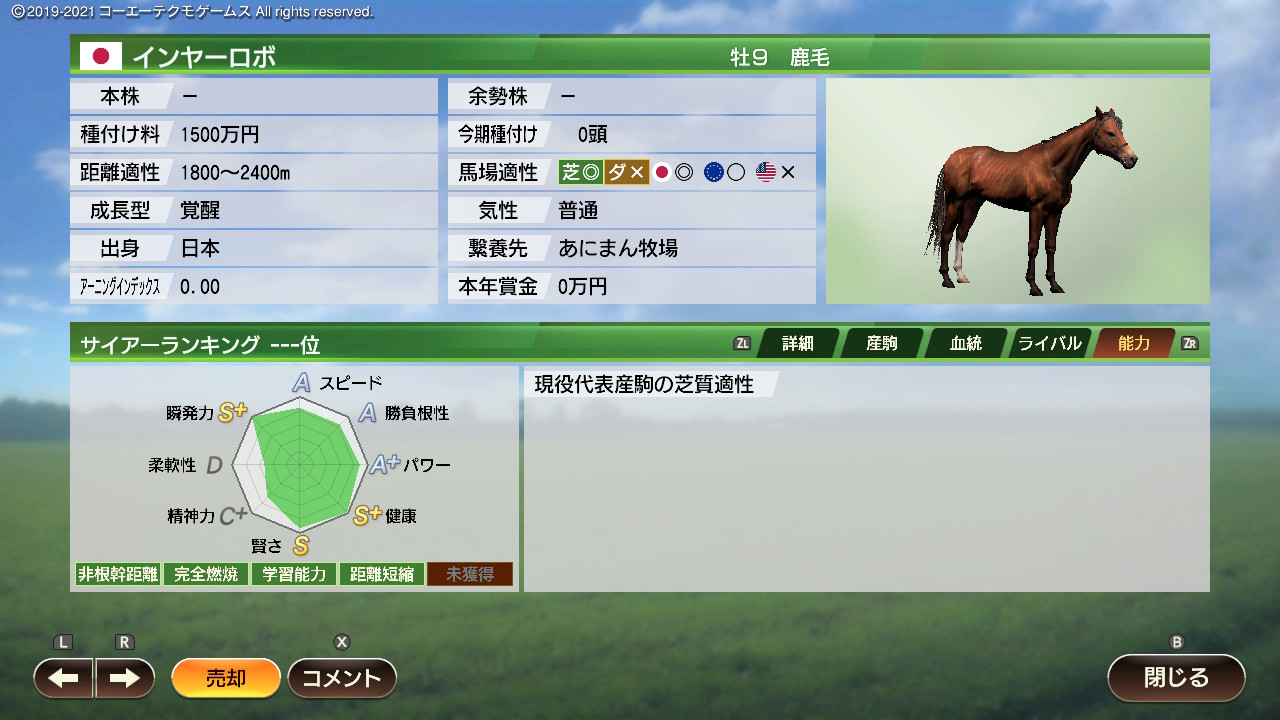
Task: Click the horse model preview image
Action: [1018, 191]
